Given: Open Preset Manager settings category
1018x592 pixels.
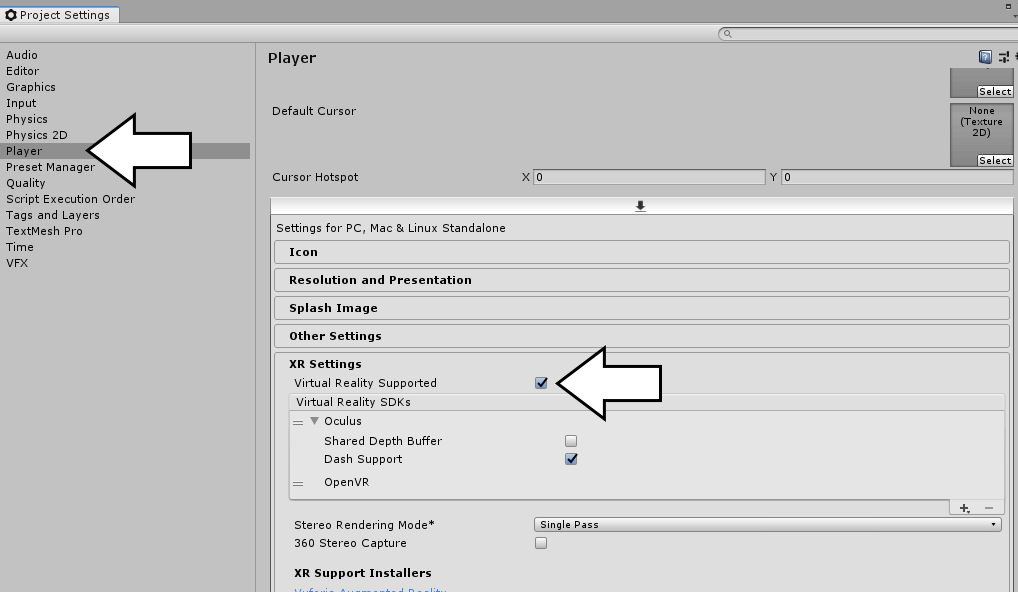Looking at the screenshot, I should (51, 167).
